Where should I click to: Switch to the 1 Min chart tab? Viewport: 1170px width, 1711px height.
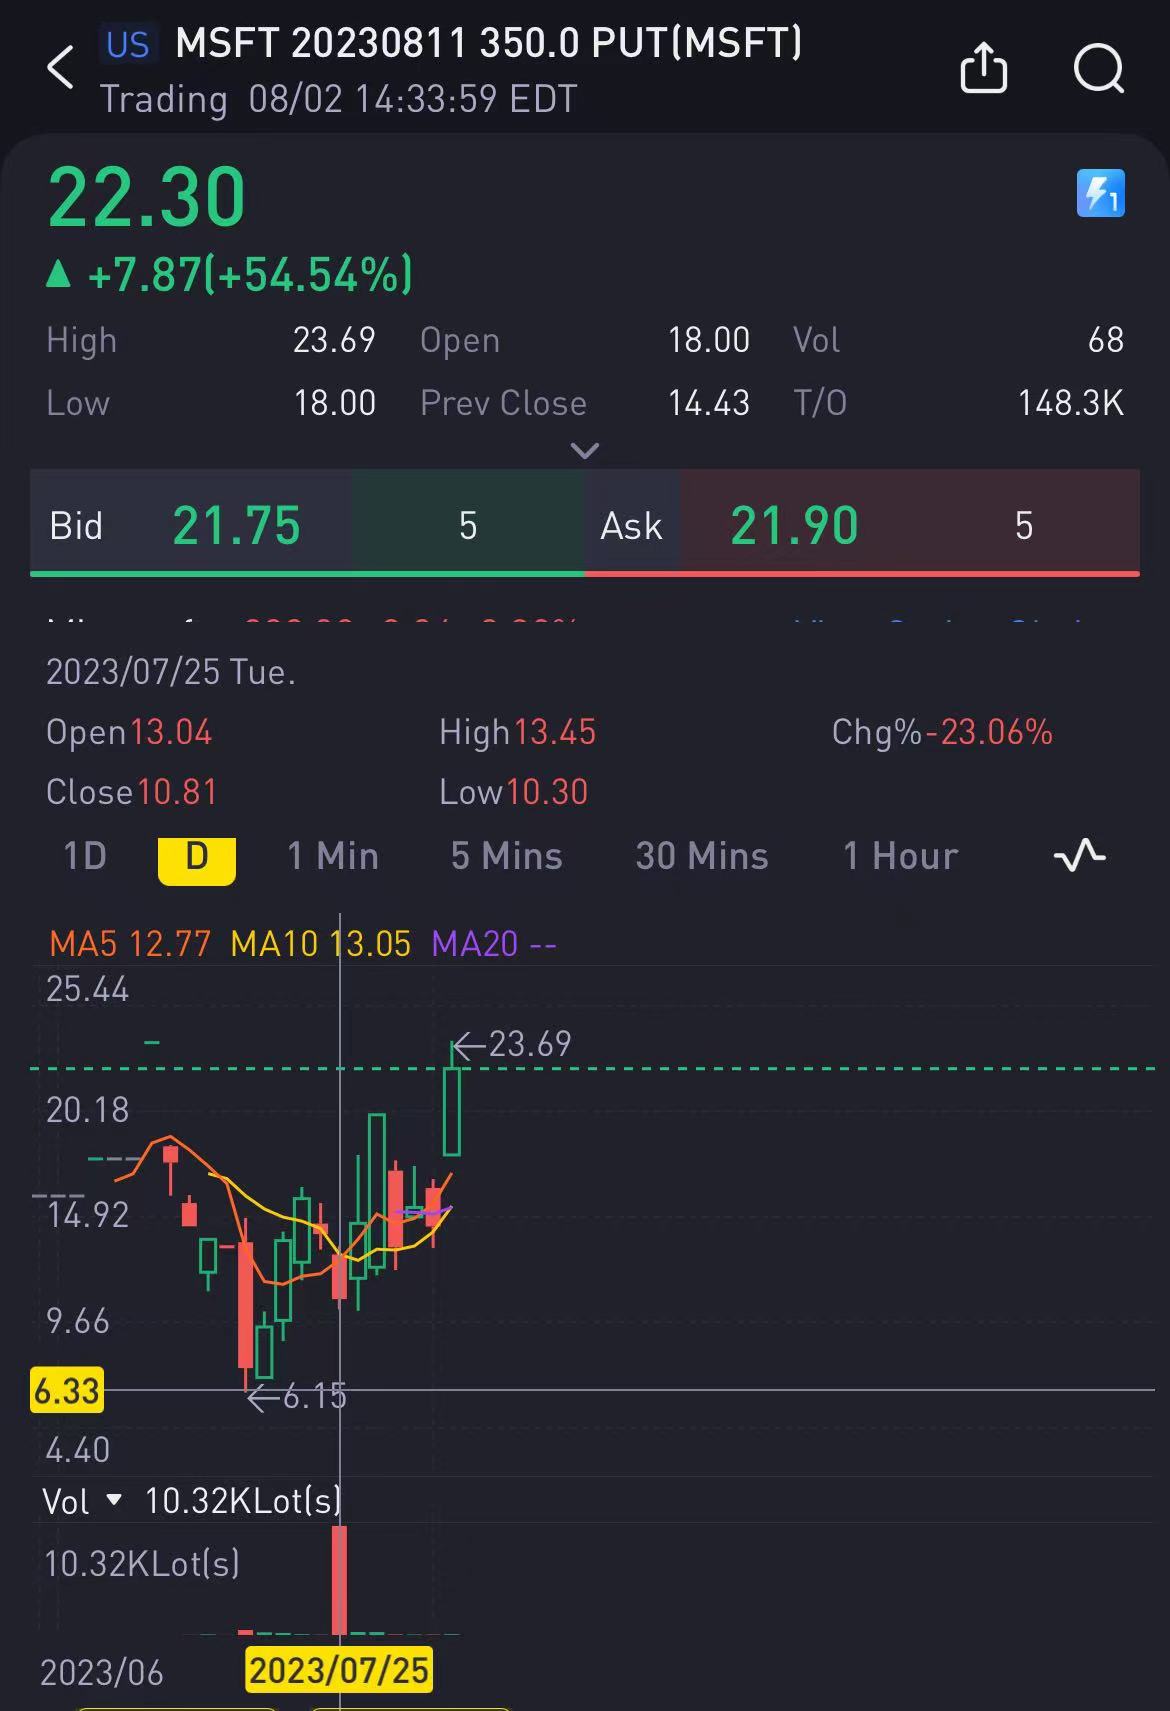tap(333, 856)
